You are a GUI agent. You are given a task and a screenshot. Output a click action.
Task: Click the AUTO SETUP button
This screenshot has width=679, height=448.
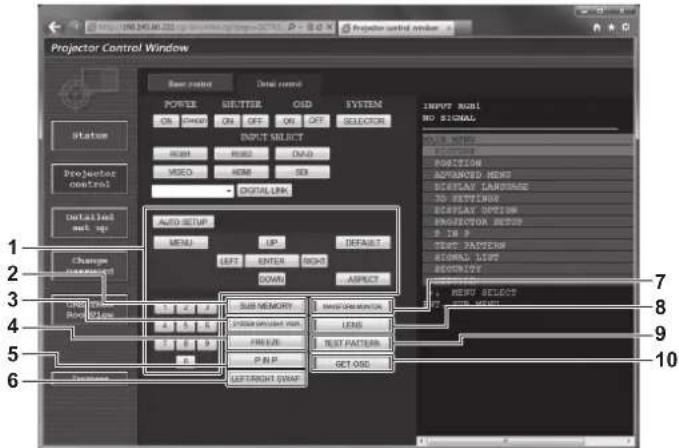coord(183,222)
